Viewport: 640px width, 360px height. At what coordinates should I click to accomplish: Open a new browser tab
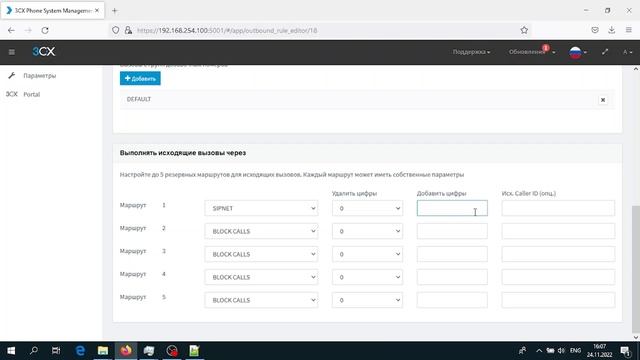(115, 11)
